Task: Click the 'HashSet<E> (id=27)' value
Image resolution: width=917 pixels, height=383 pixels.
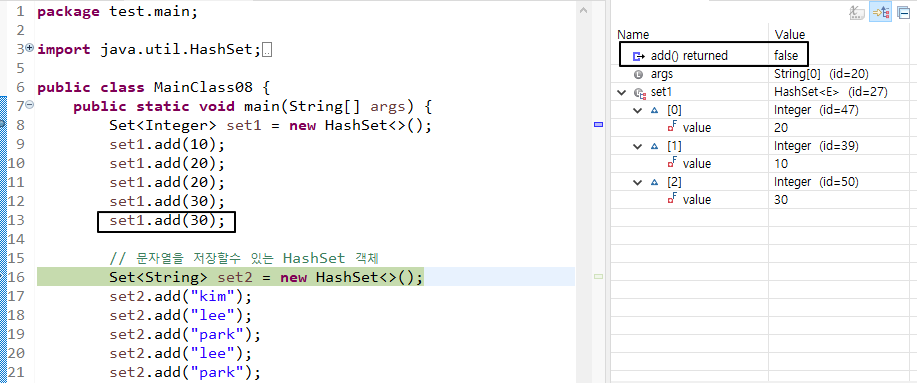Action: pyautogui.click(x=830, y=92)
